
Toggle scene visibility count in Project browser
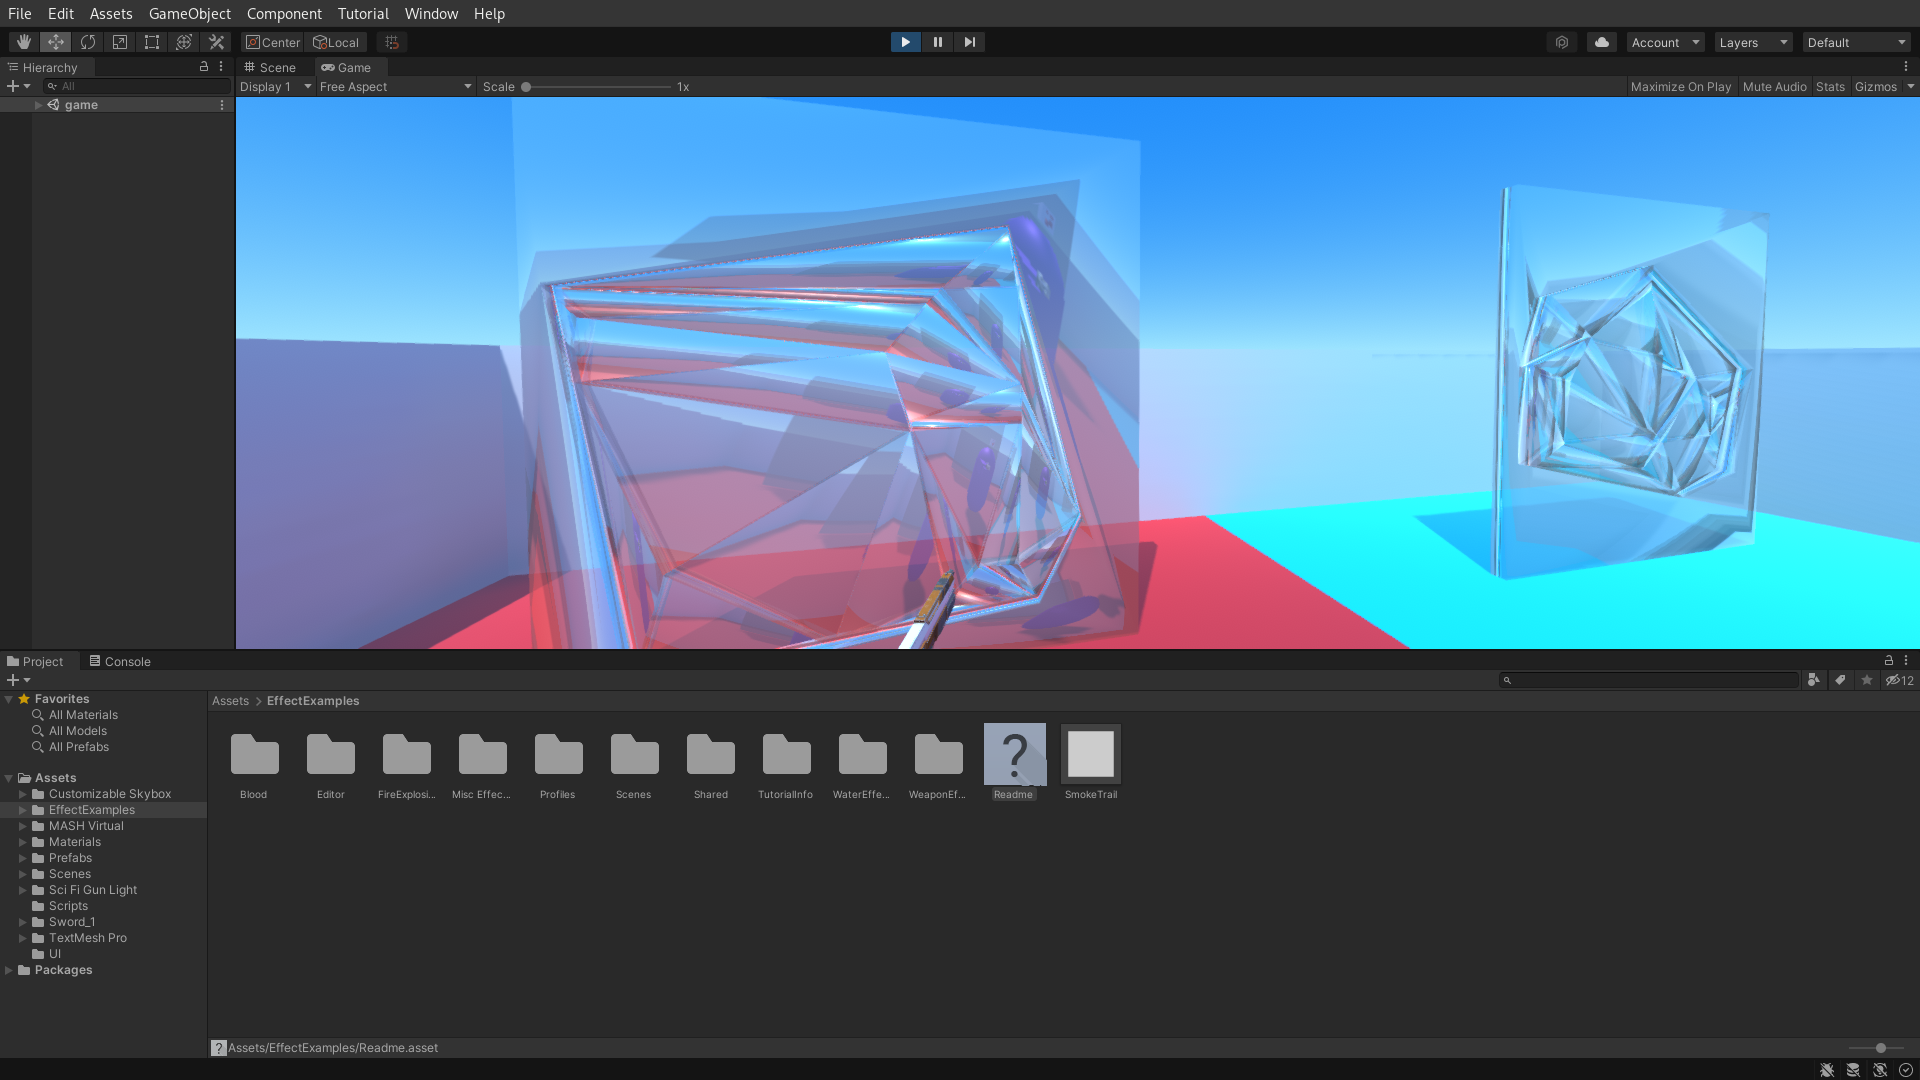(x=1897, y=680)
